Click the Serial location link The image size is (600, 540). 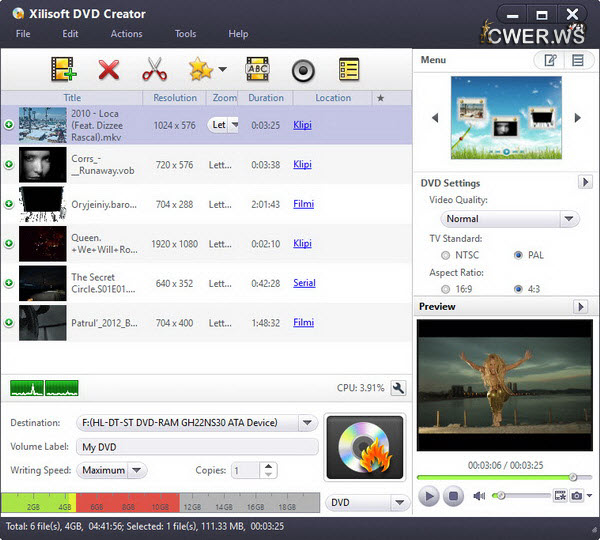tap(304, 283)
